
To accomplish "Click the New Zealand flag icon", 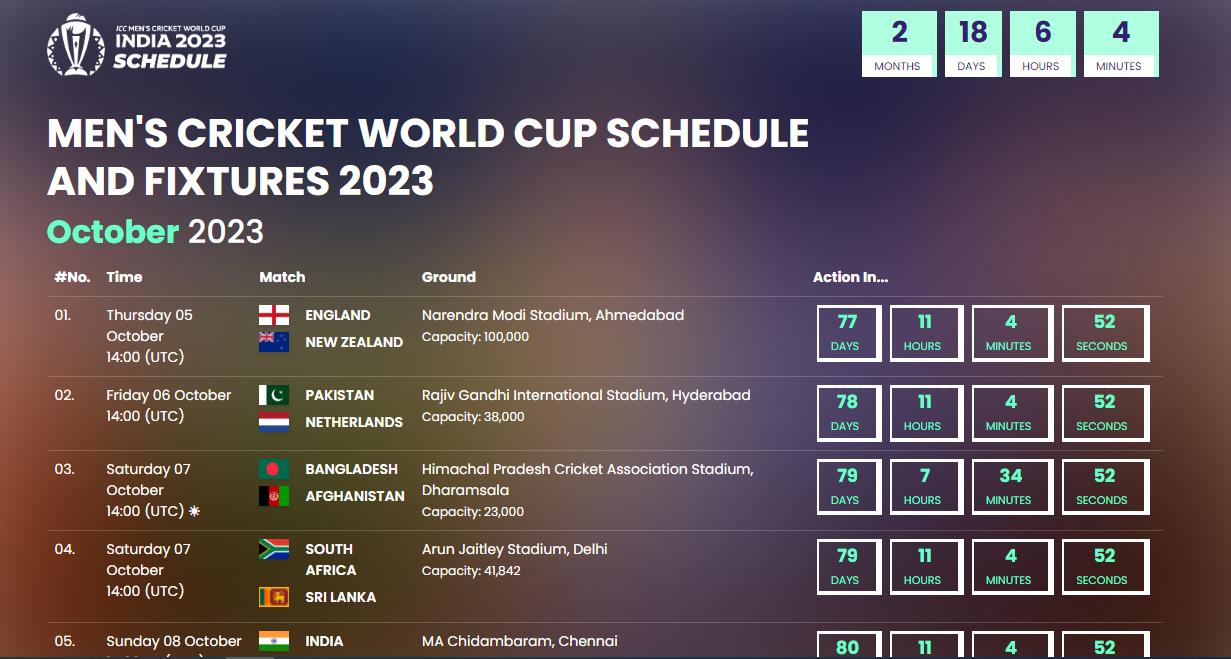I will tap(272, 340).
